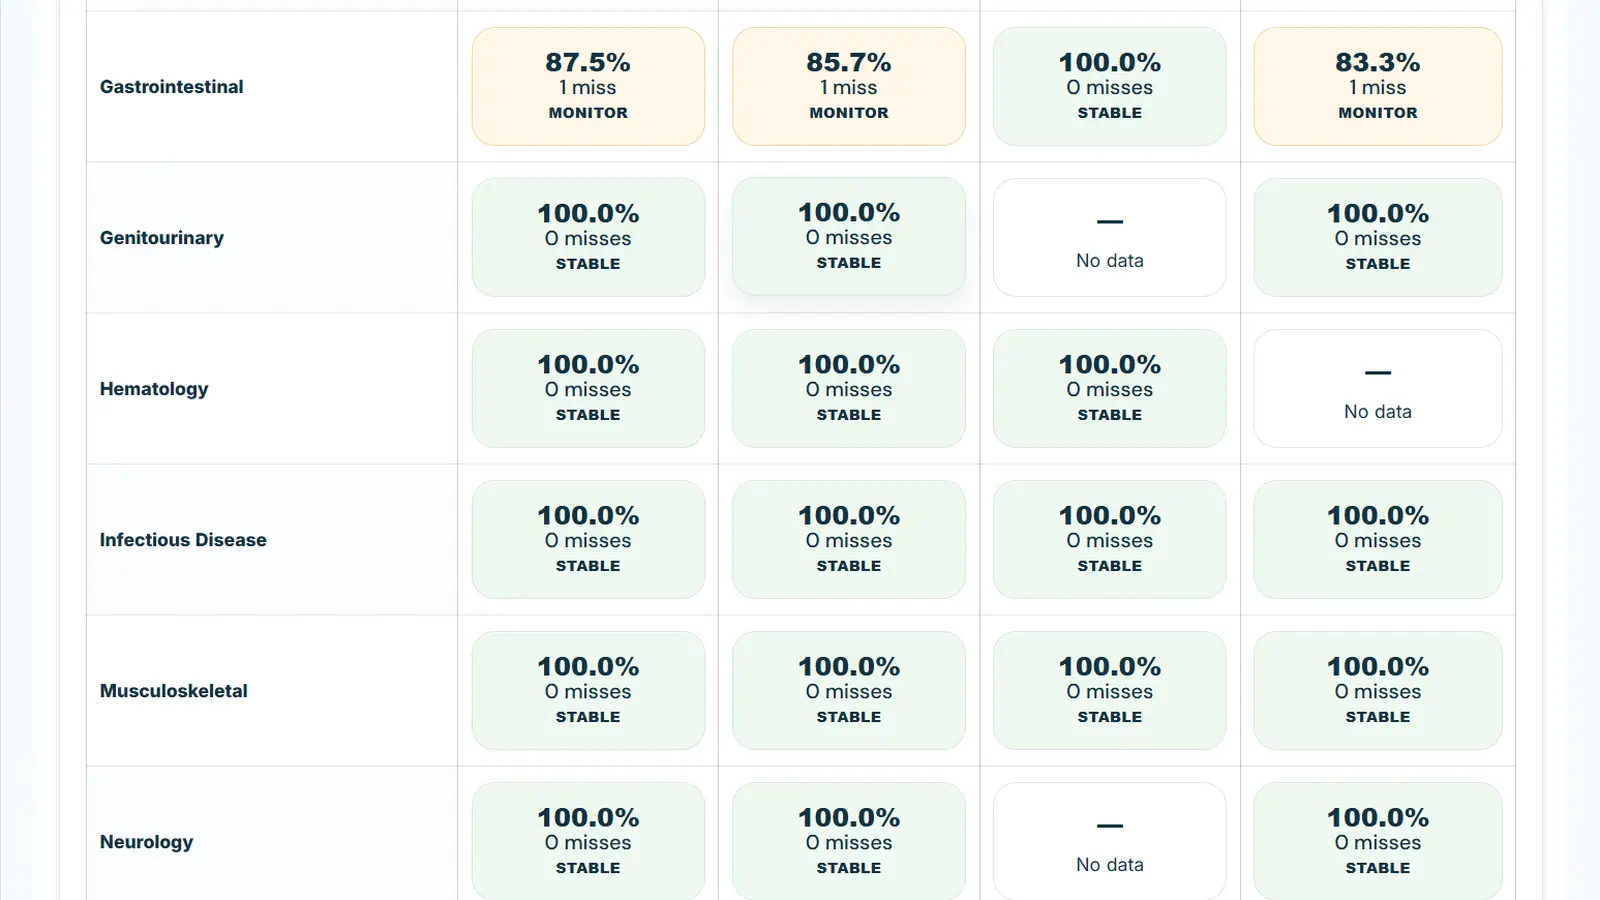This screenshot has height=900, width=1600.
Task: Open the Neurology No data cell
Action: pyautogui.click(x=1109, y=841)
